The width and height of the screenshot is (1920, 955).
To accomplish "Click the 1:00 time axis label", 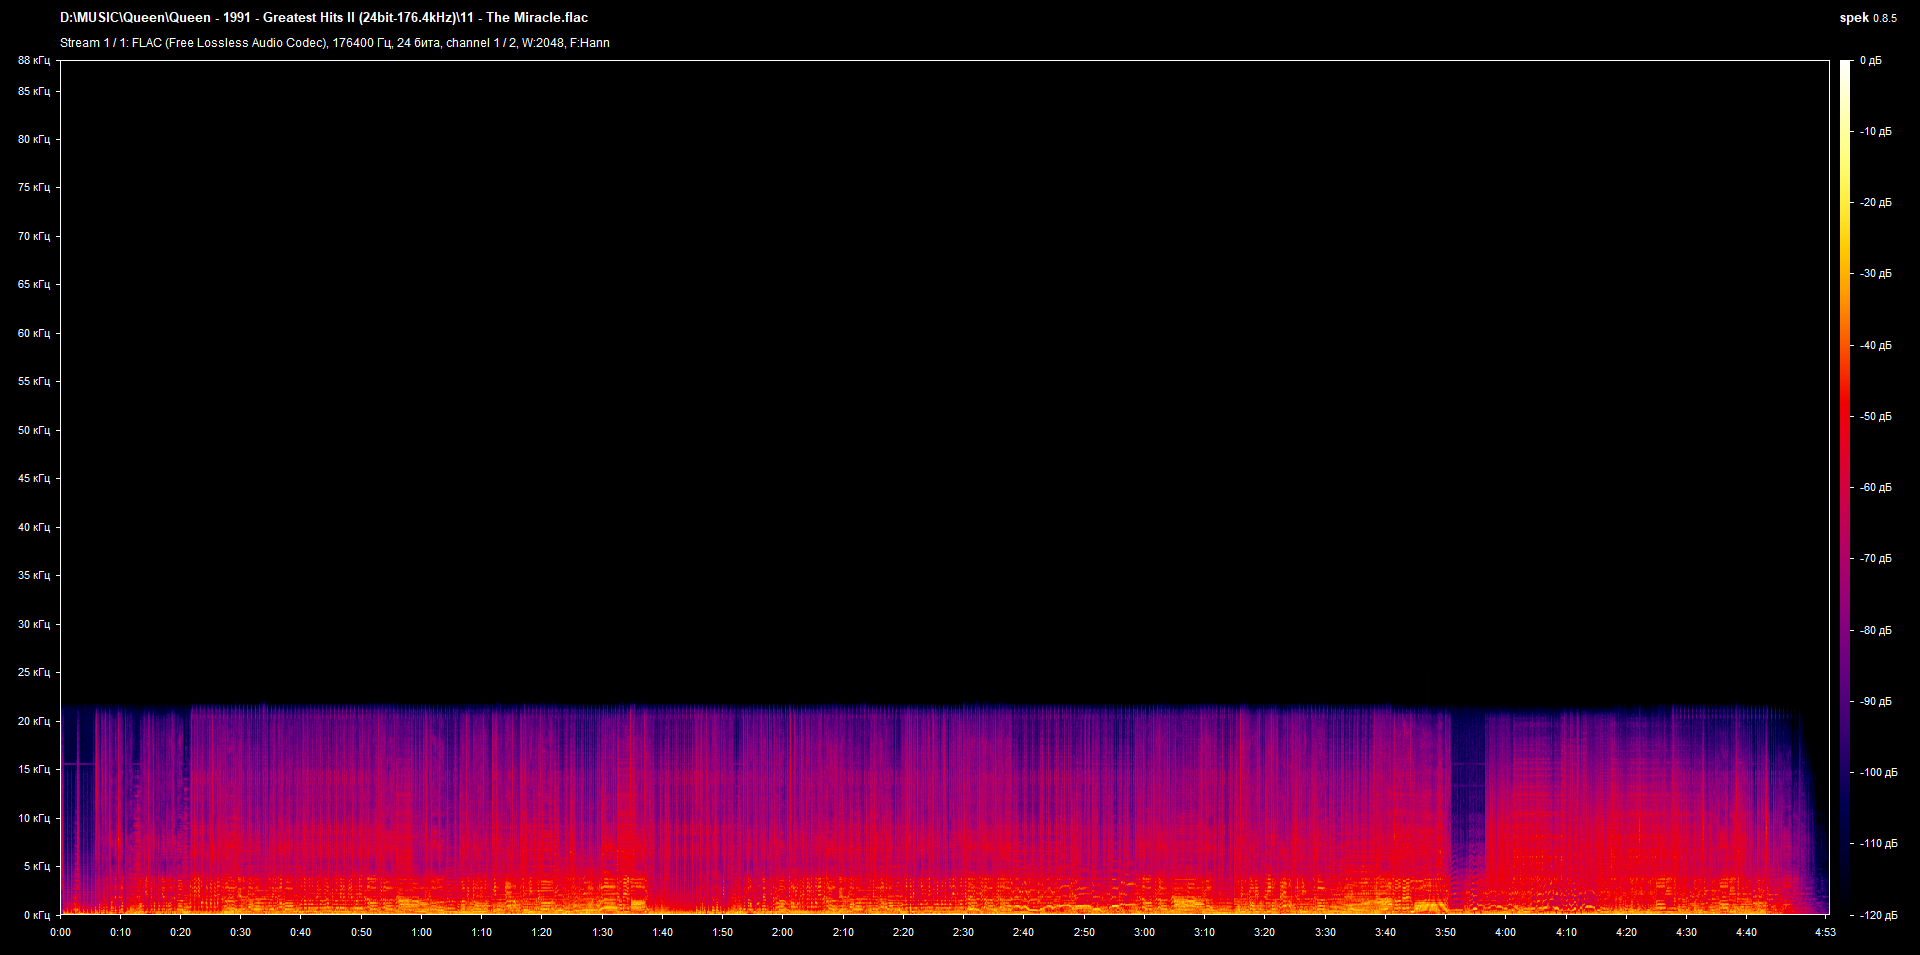I will tap(422, 932).
